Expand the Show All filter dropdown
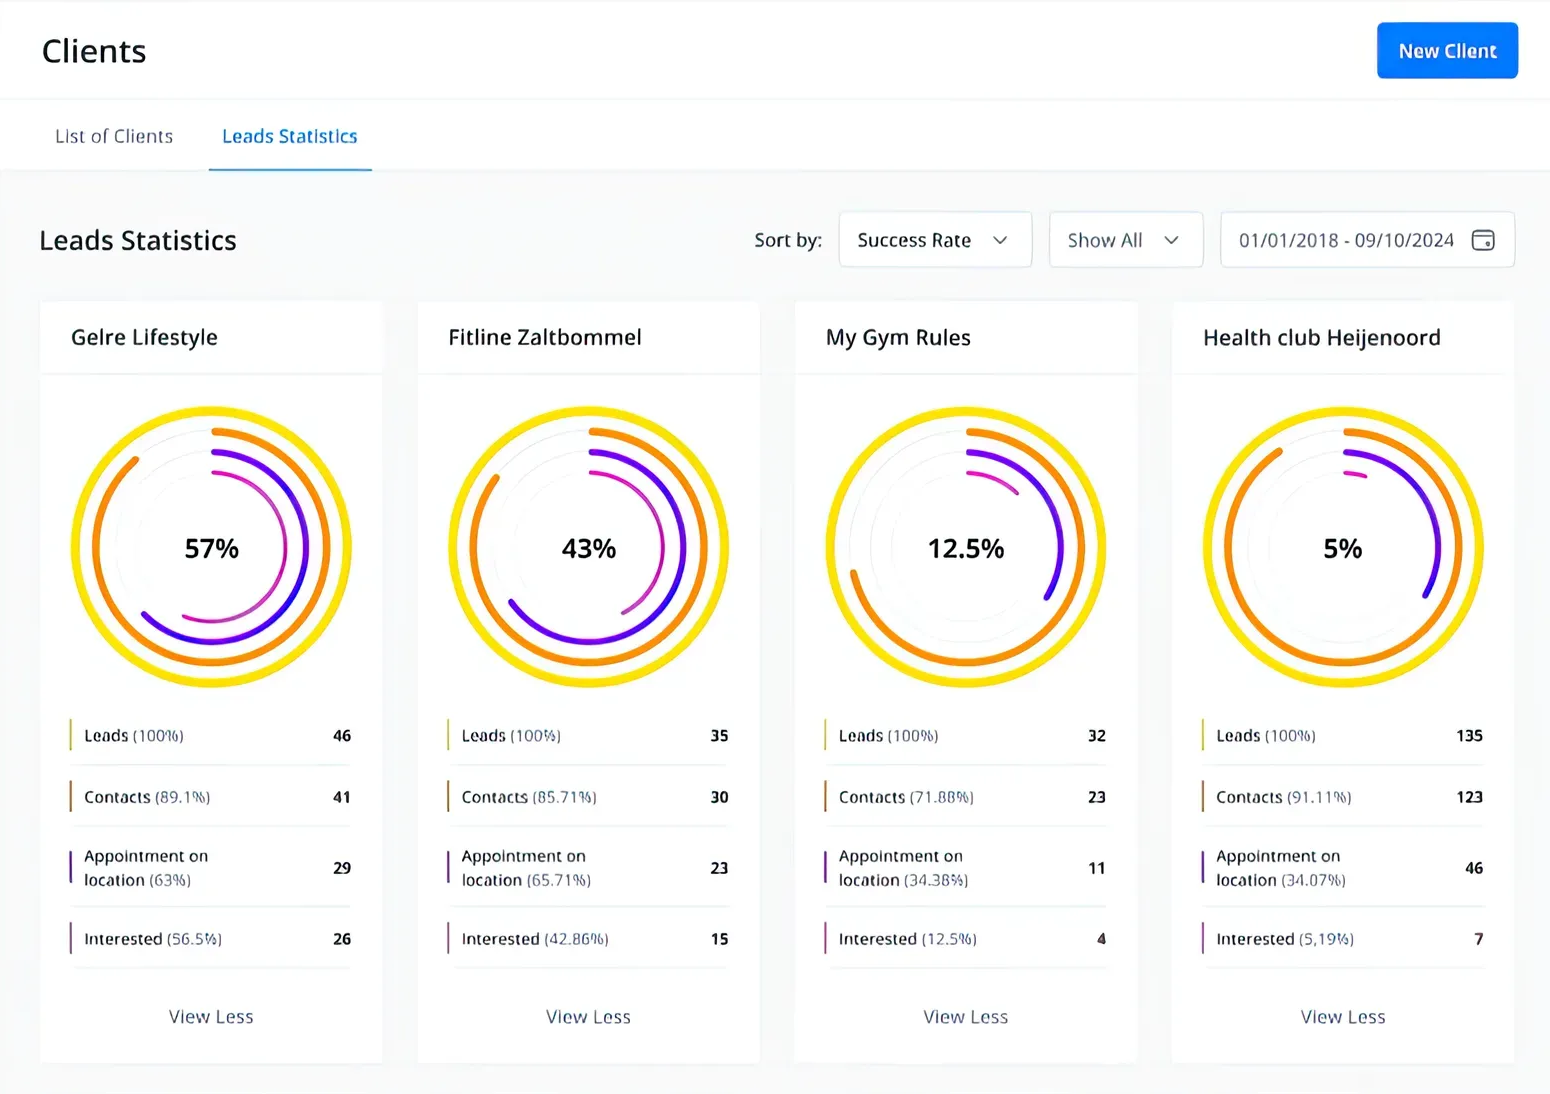 (1125, 240)
